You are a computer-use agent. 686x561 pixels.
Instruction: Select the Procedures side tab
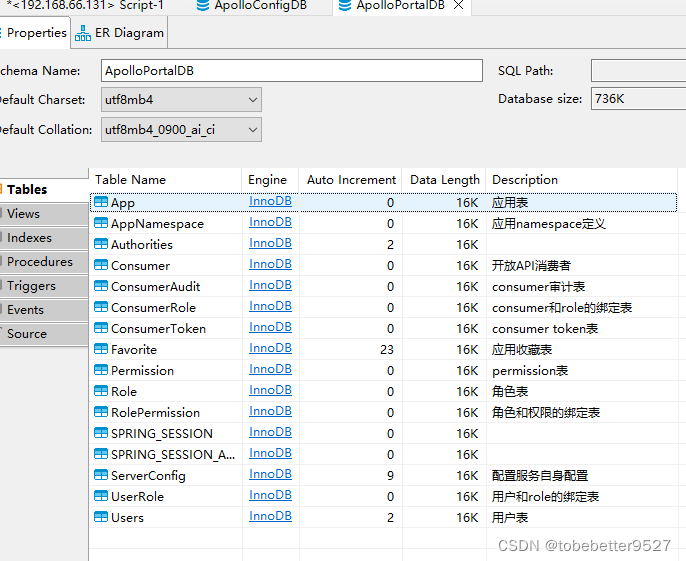44,262
